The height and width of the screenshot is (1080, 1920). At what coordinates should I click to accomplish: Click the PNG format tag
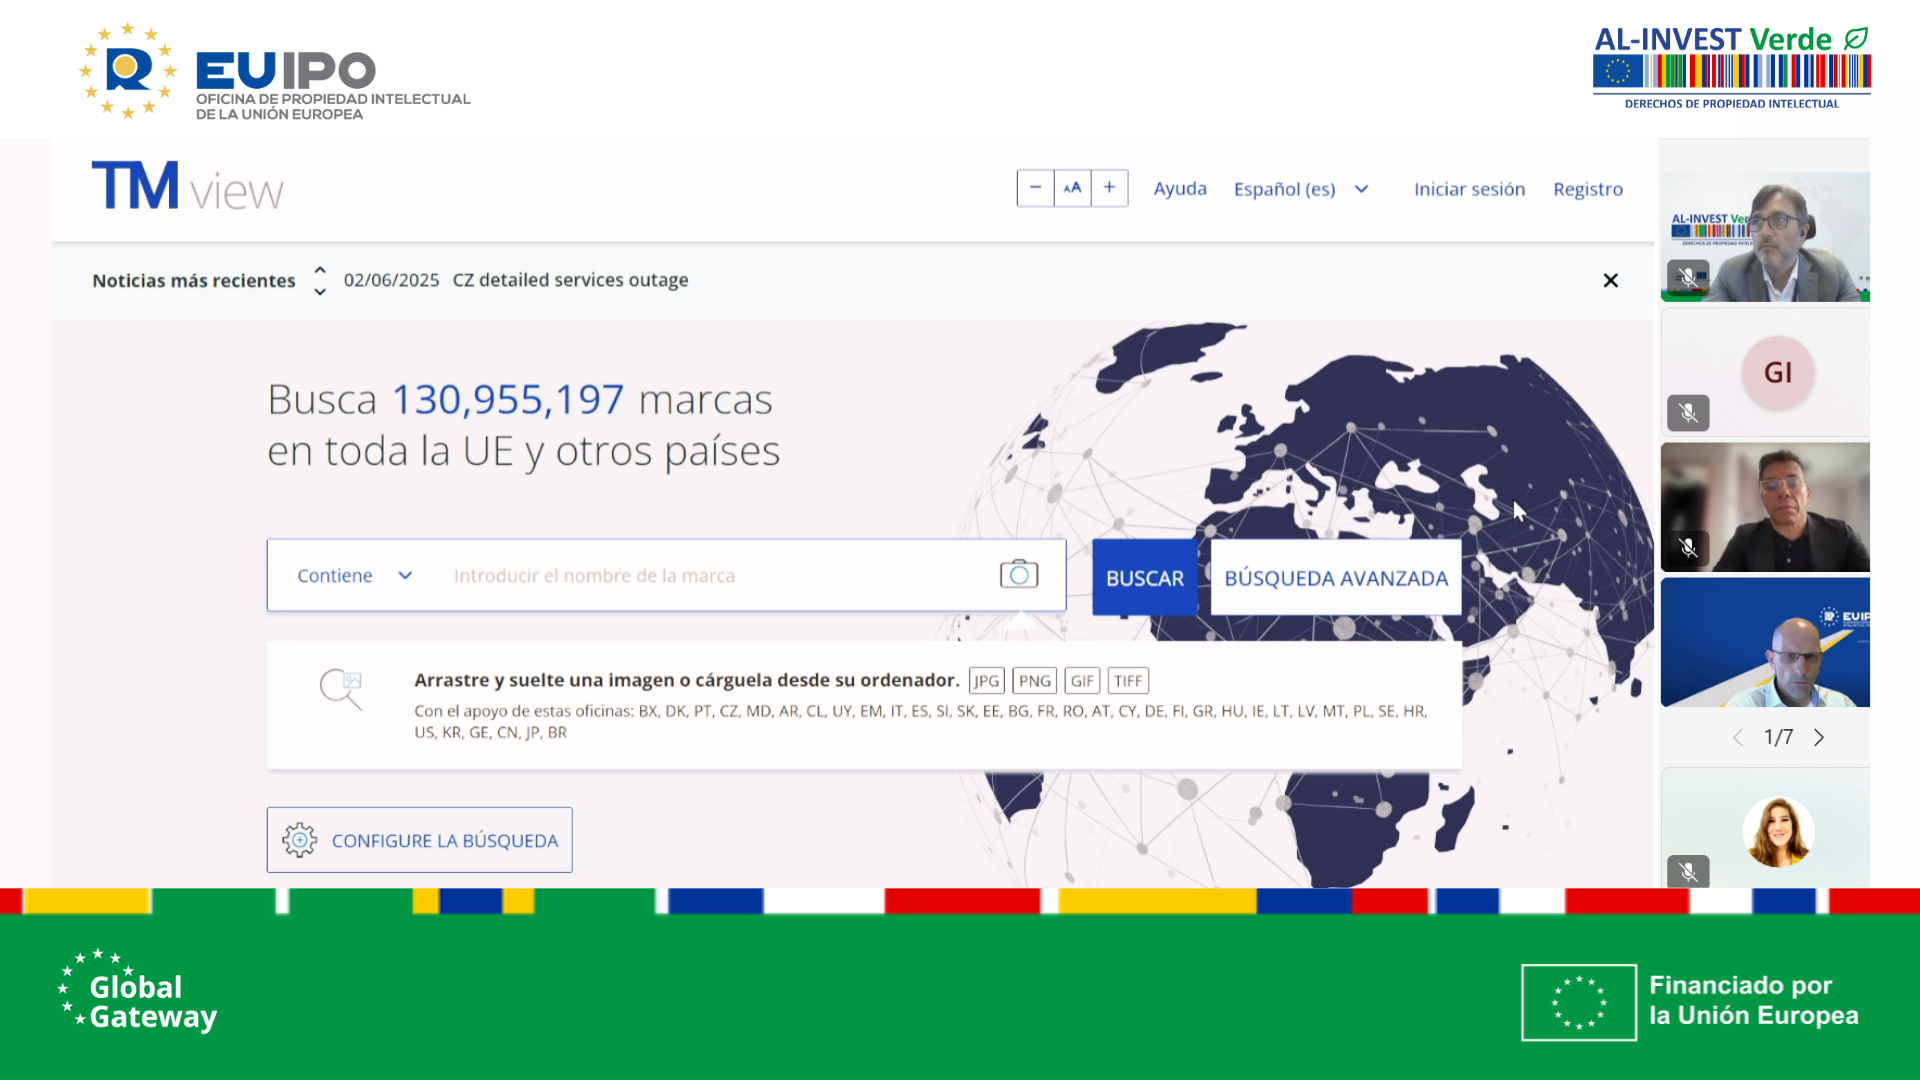(1034, 681)
